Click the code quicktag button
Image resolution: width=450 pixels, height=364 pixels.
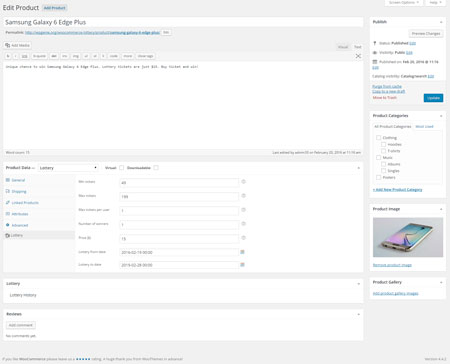coord(114,56)
